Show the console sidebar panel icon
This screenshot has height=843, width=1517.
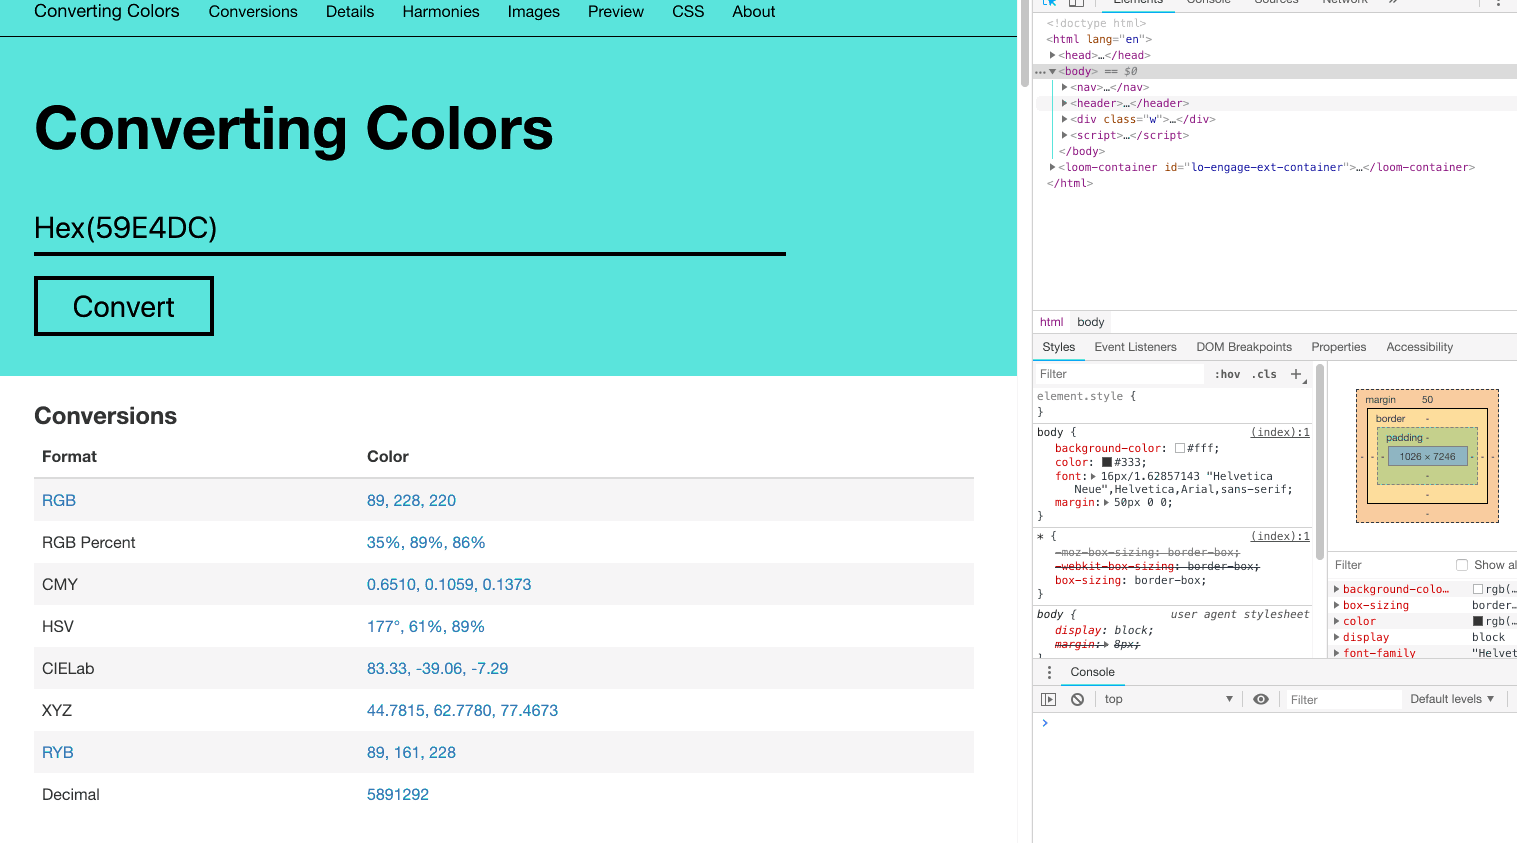click(1048, 700)
